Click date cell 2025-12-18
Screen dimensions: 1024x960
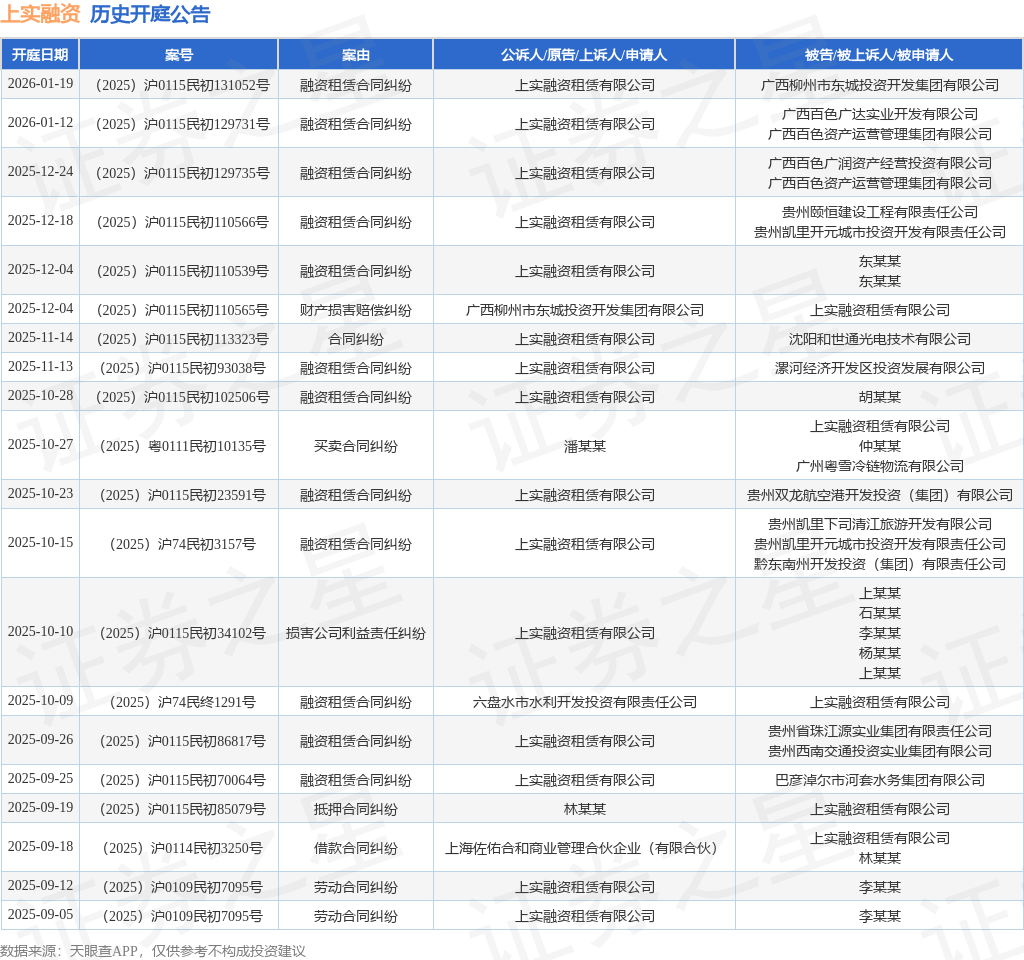pyautogui.click(x=40, y=220)
